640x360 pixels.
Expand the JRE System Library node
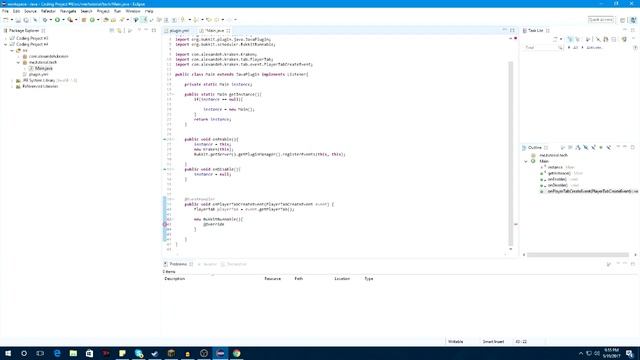coord(12,80)
